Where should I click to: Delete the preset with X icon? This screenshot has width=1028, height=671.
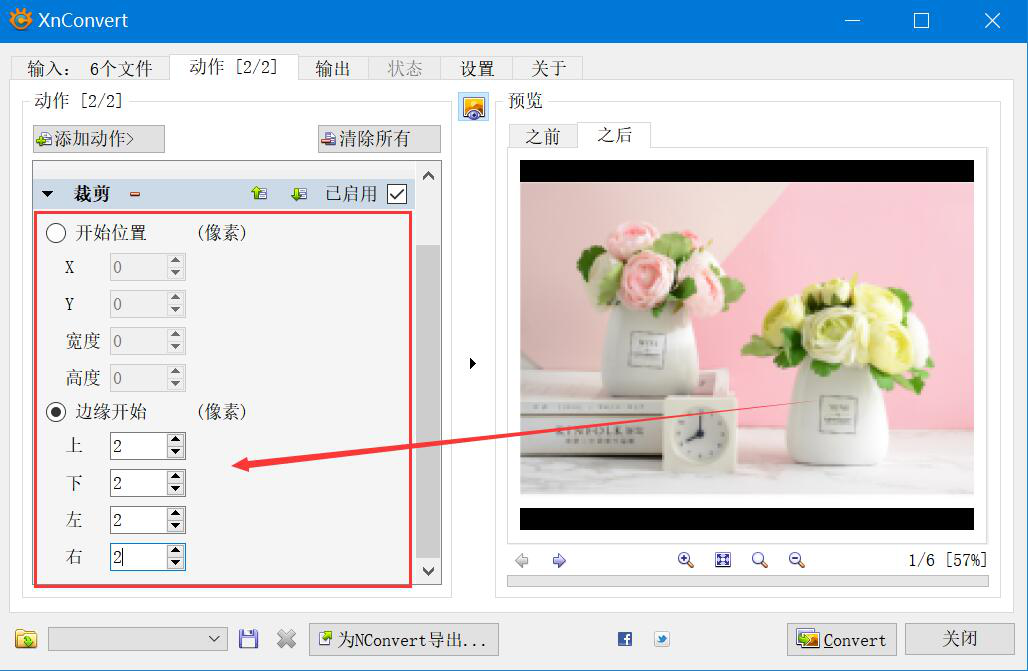tap(286, 639)
